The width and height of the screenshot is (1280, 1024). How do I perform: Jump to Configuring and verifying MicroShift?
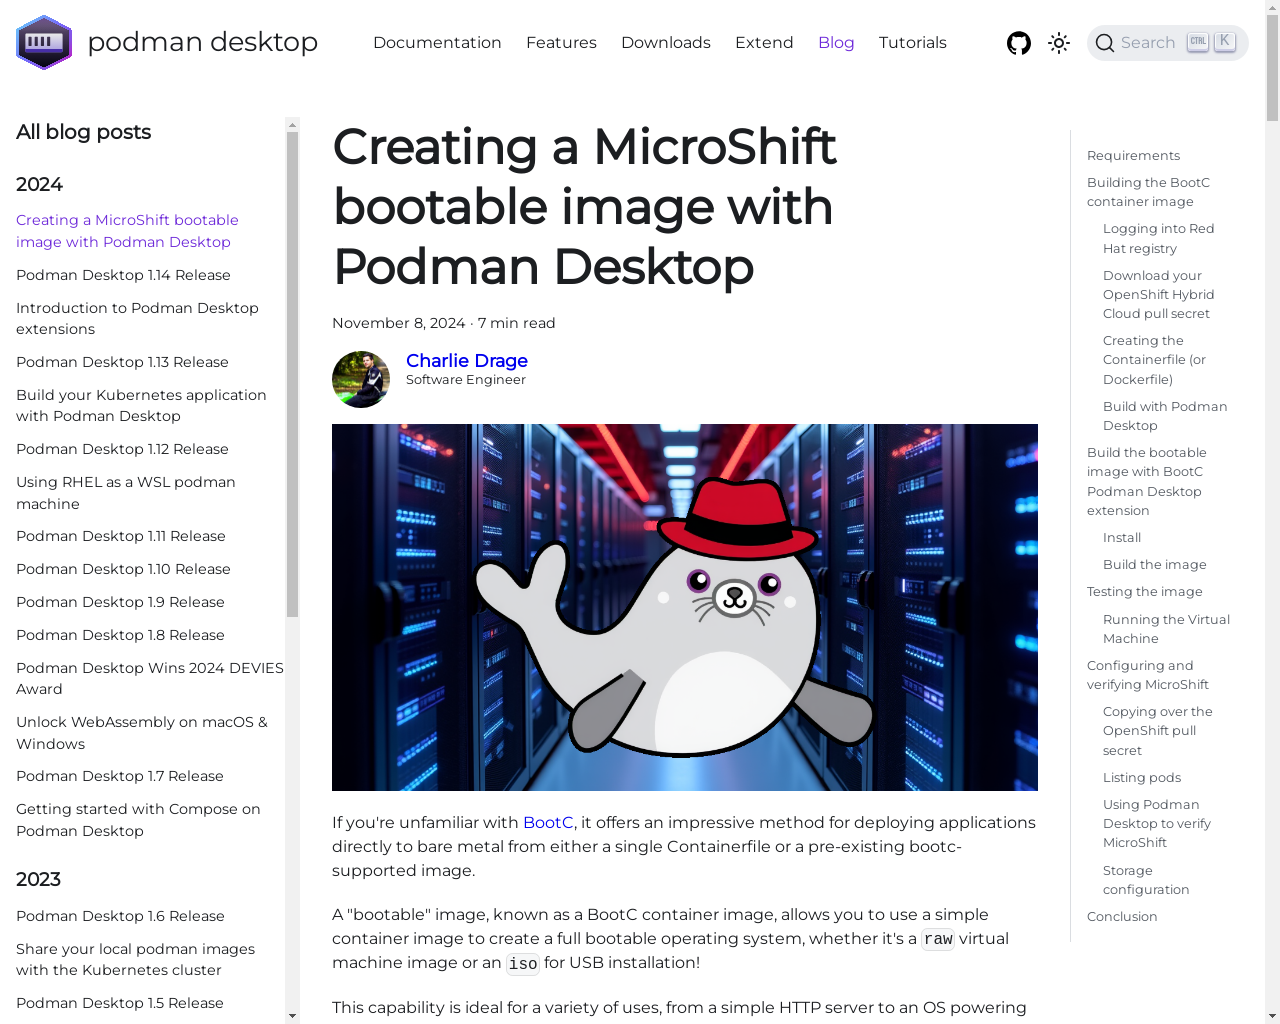1148,675
